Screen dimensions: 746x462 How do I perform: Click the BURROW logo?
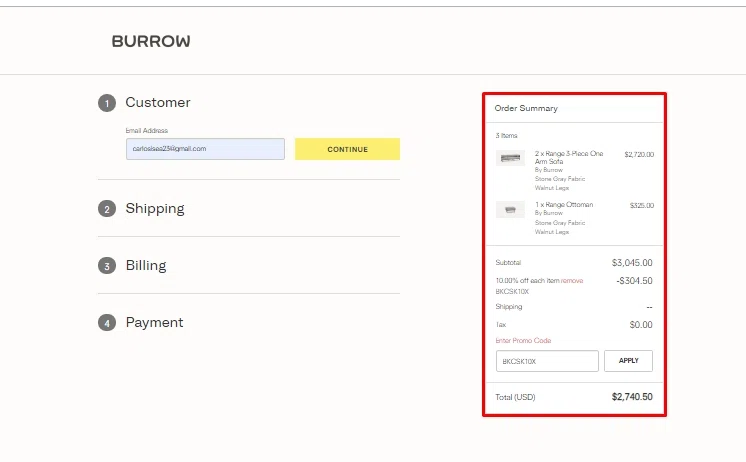point(151,41)
